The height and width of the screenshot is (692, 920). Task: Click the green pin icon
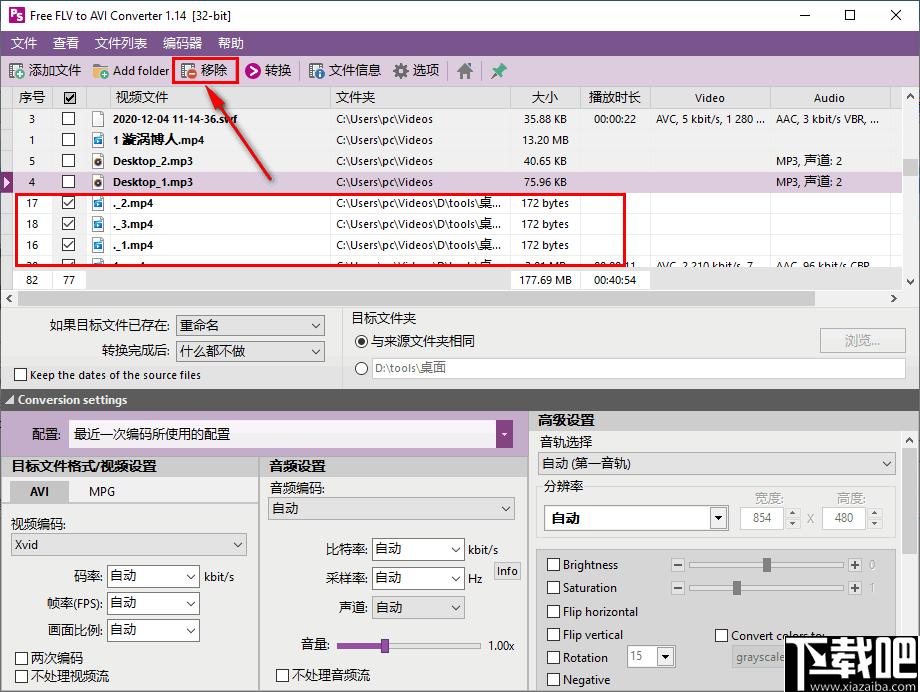[499, 71]
